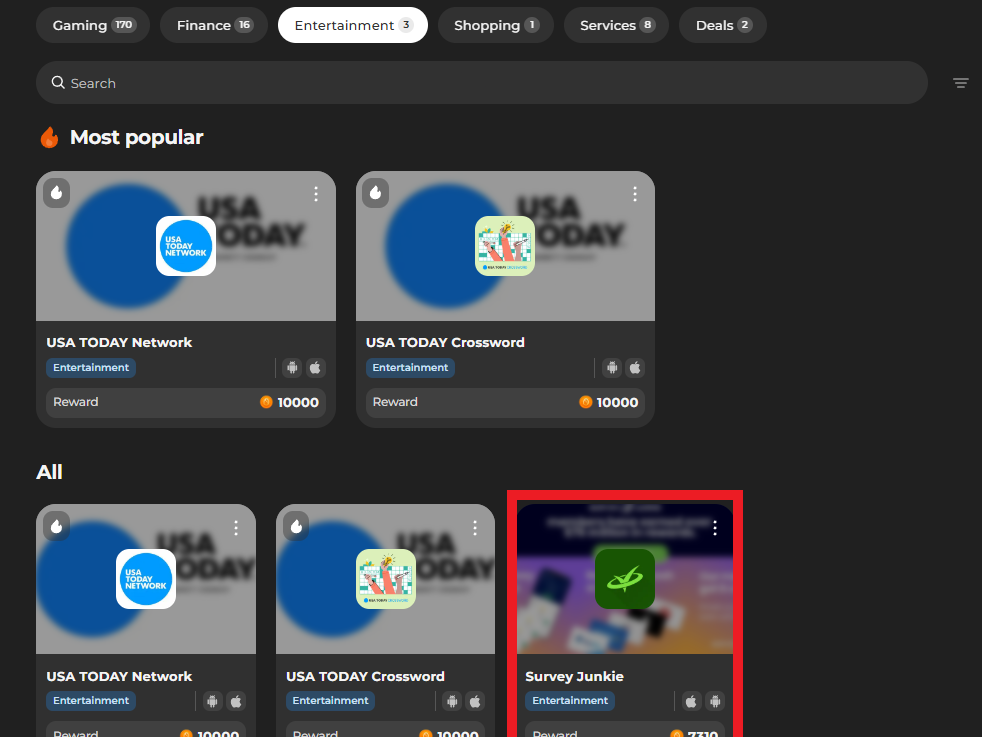The image size is (982, 737).
Task: Click USA TODAY Network logo in All section
Action: 146,579
